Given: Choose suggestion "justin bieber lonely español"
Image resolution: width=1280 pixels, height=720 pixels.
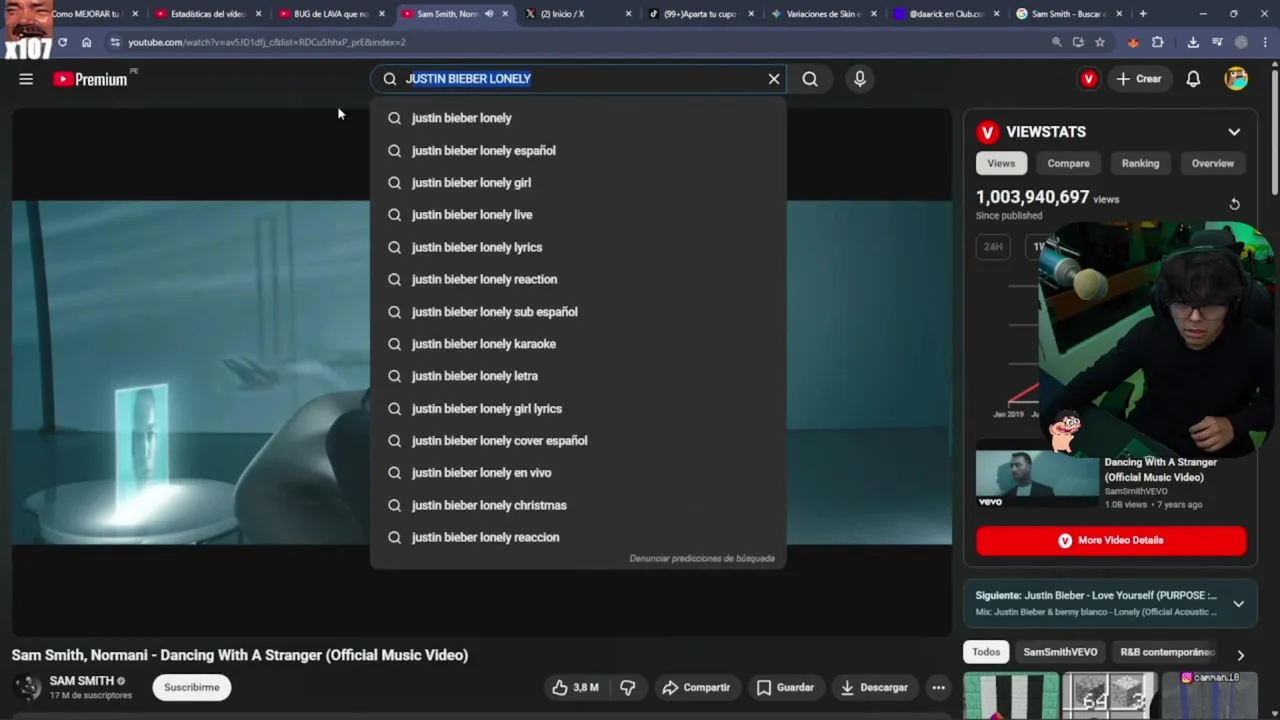Looking at the screenshot, I should coord(578,150).
